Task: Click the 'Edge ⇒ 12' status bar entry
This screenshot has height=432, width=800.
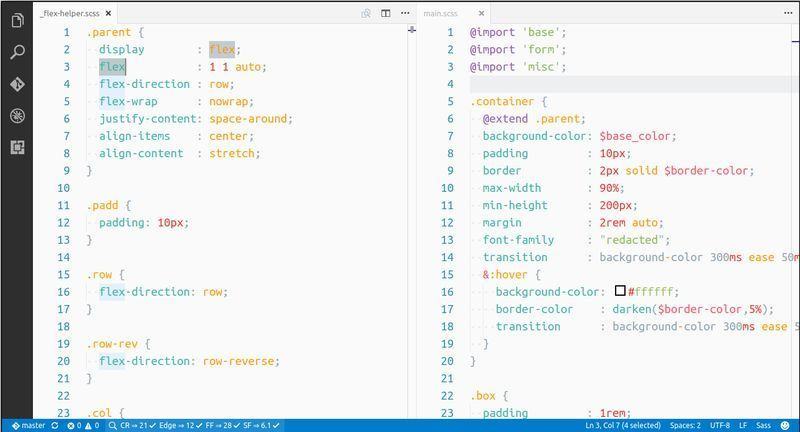Action: click(x=181, y=425)
